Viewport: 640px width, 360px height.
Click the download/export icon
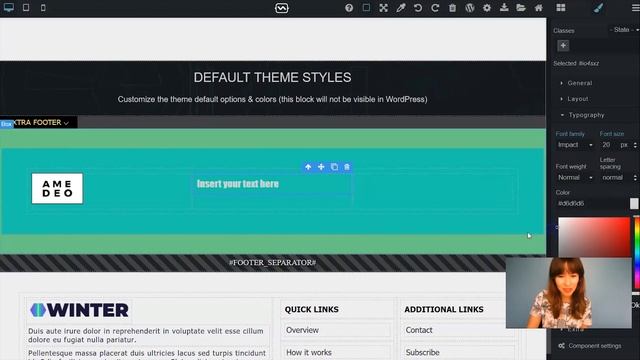point(504,7)
